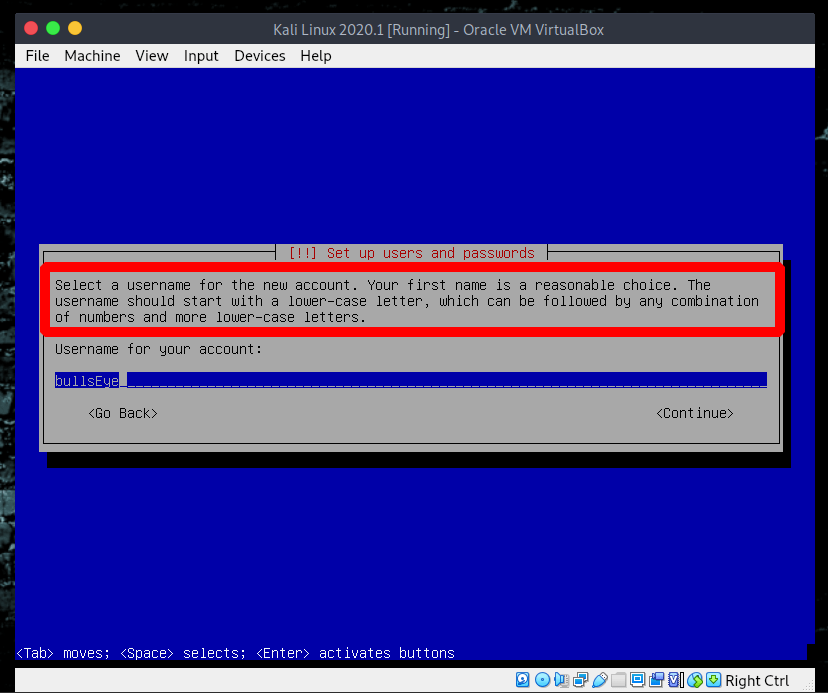The height and width of the screenshot is (693, 828).
Task: Open the audio status icon
Action: pyautogui.click(x=561, y=679)
